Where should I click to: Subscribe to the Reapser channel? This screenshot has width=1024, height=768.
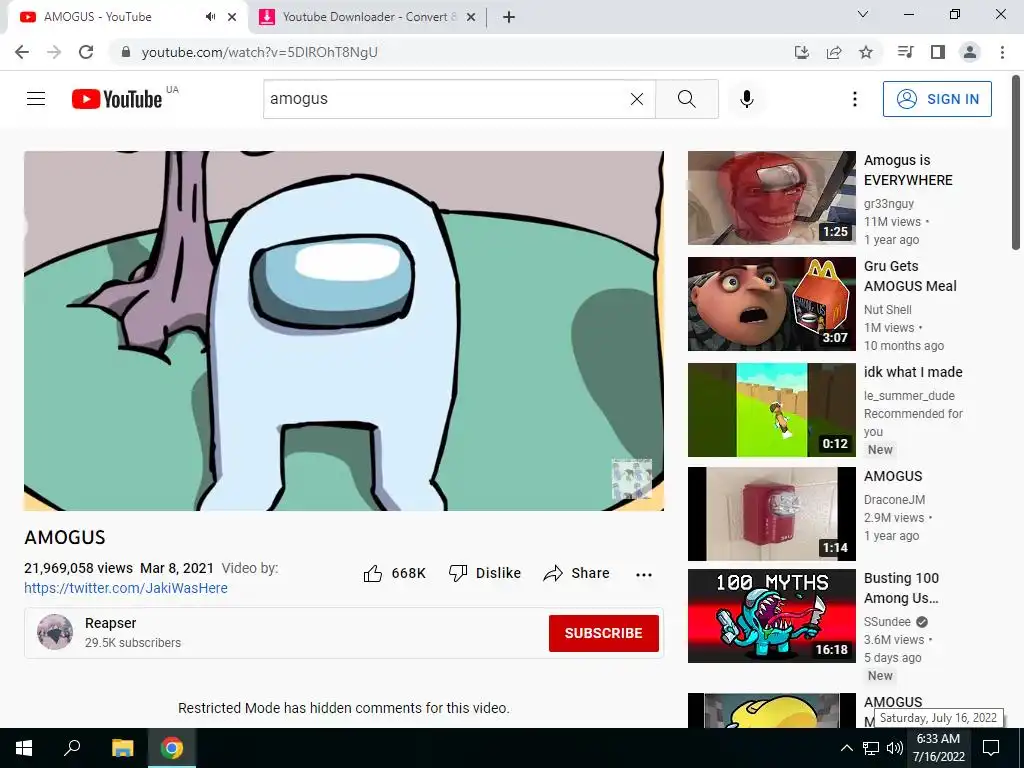pyautogui.click(x=603, y=633)
